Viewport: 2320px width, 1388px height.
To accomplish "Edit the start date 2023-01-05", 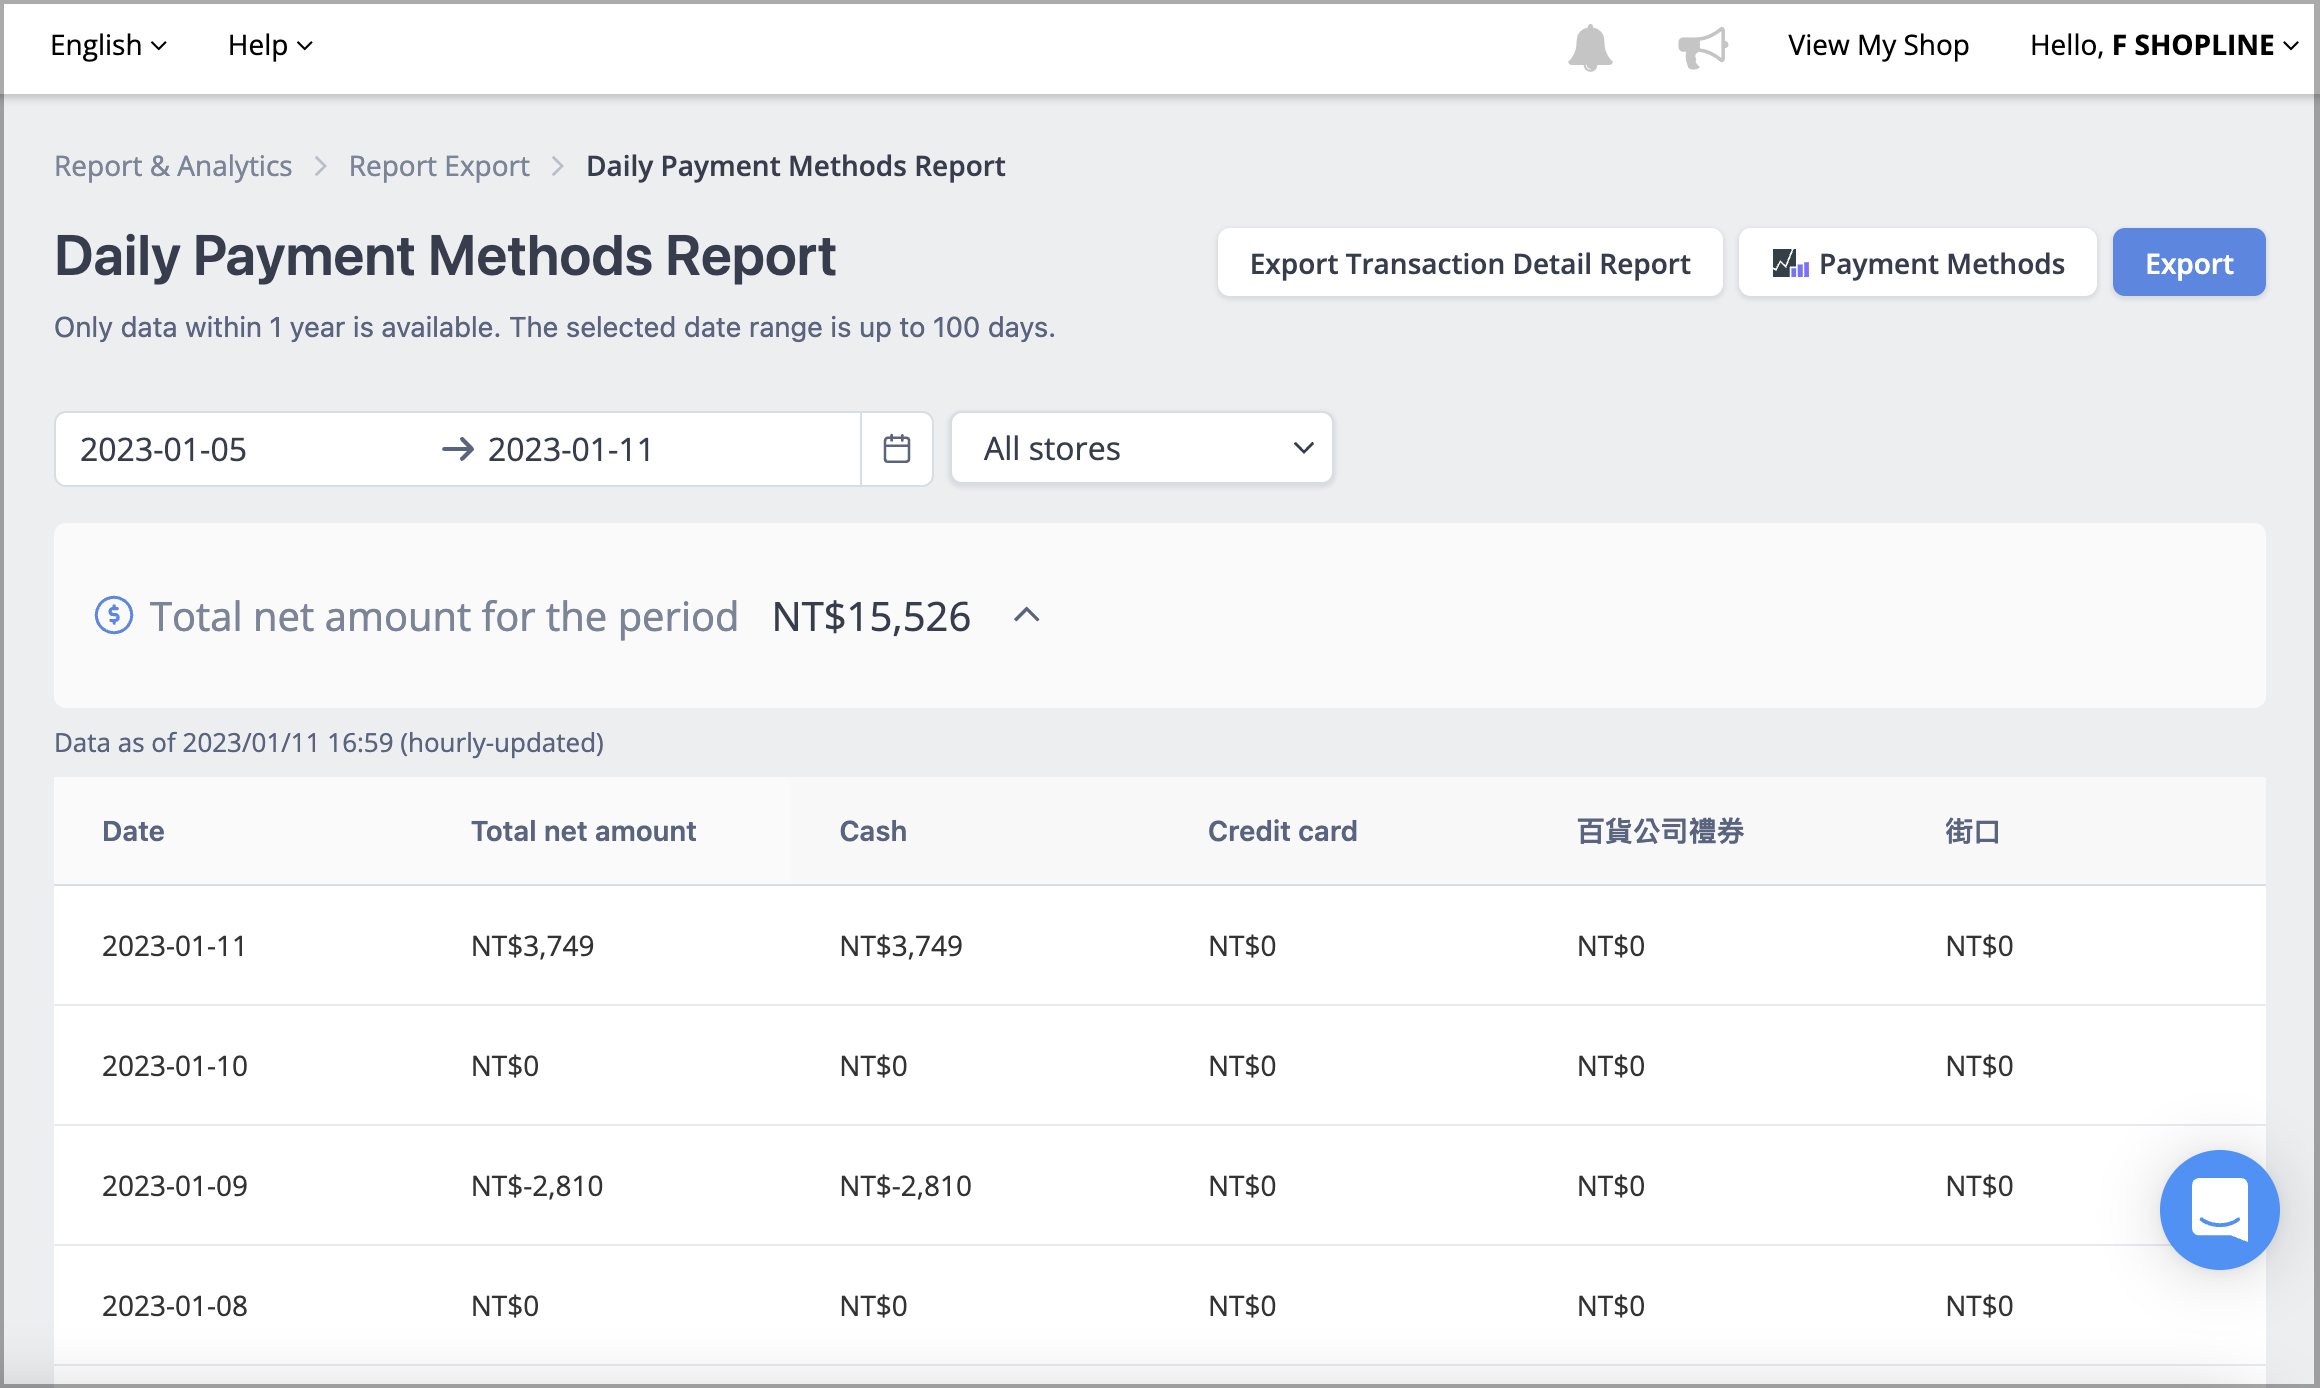I will (x=163, y=450).
